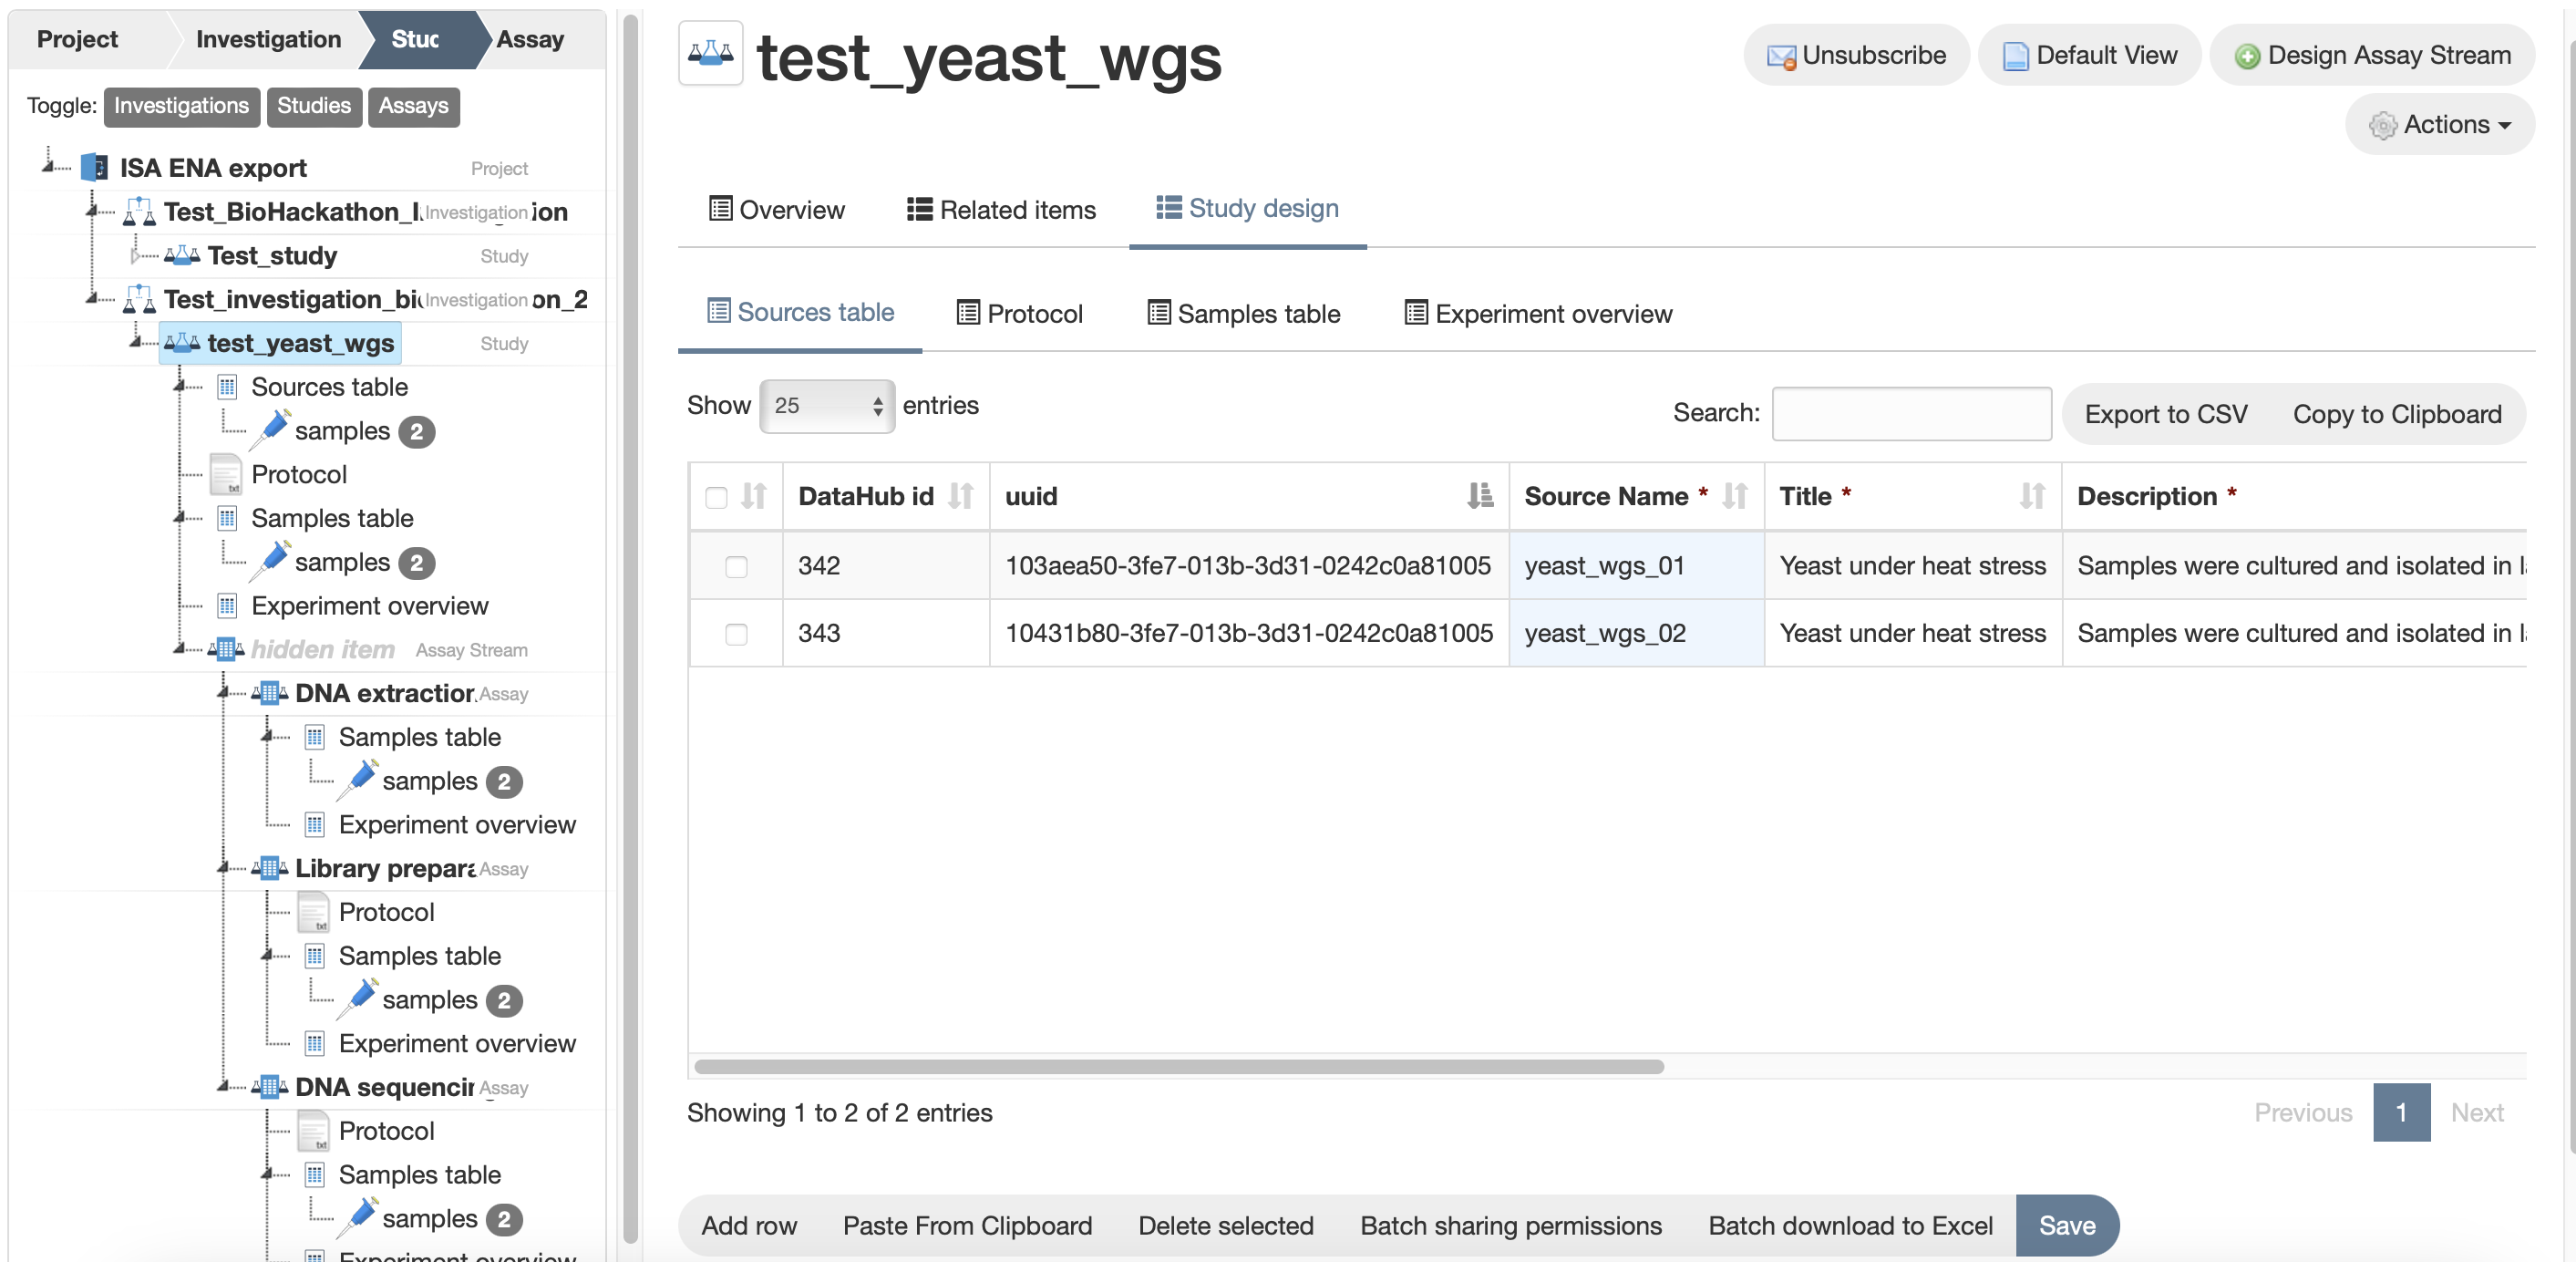Image resolution: width=2576 pixels, height=1262 pixels.
Task: Click the pipette icon under Library preparation samples
Action: 358,999
